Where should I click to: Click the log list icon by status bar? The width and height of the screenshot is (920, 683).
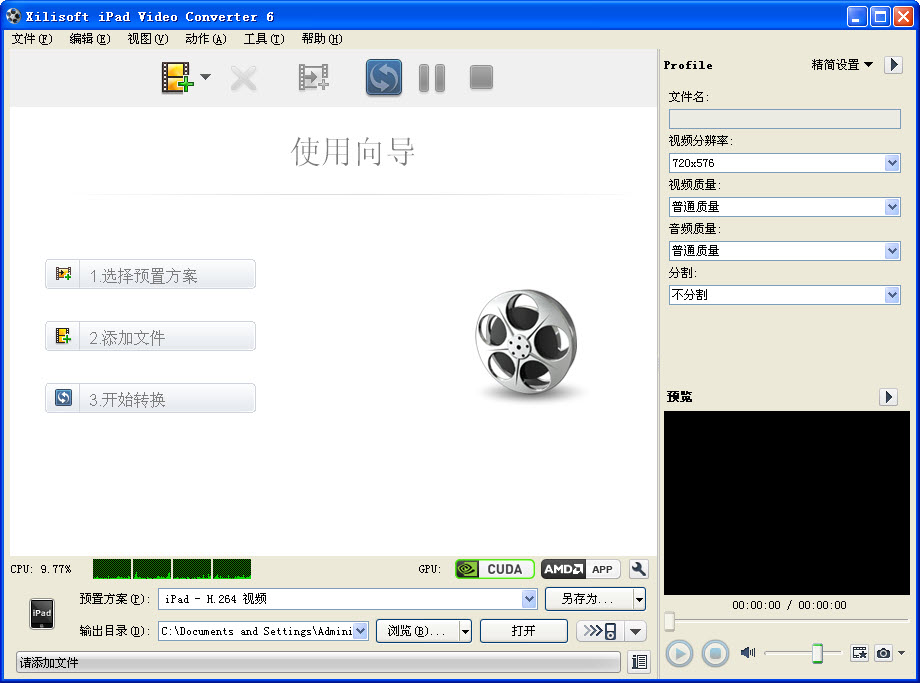pos(639,662)
